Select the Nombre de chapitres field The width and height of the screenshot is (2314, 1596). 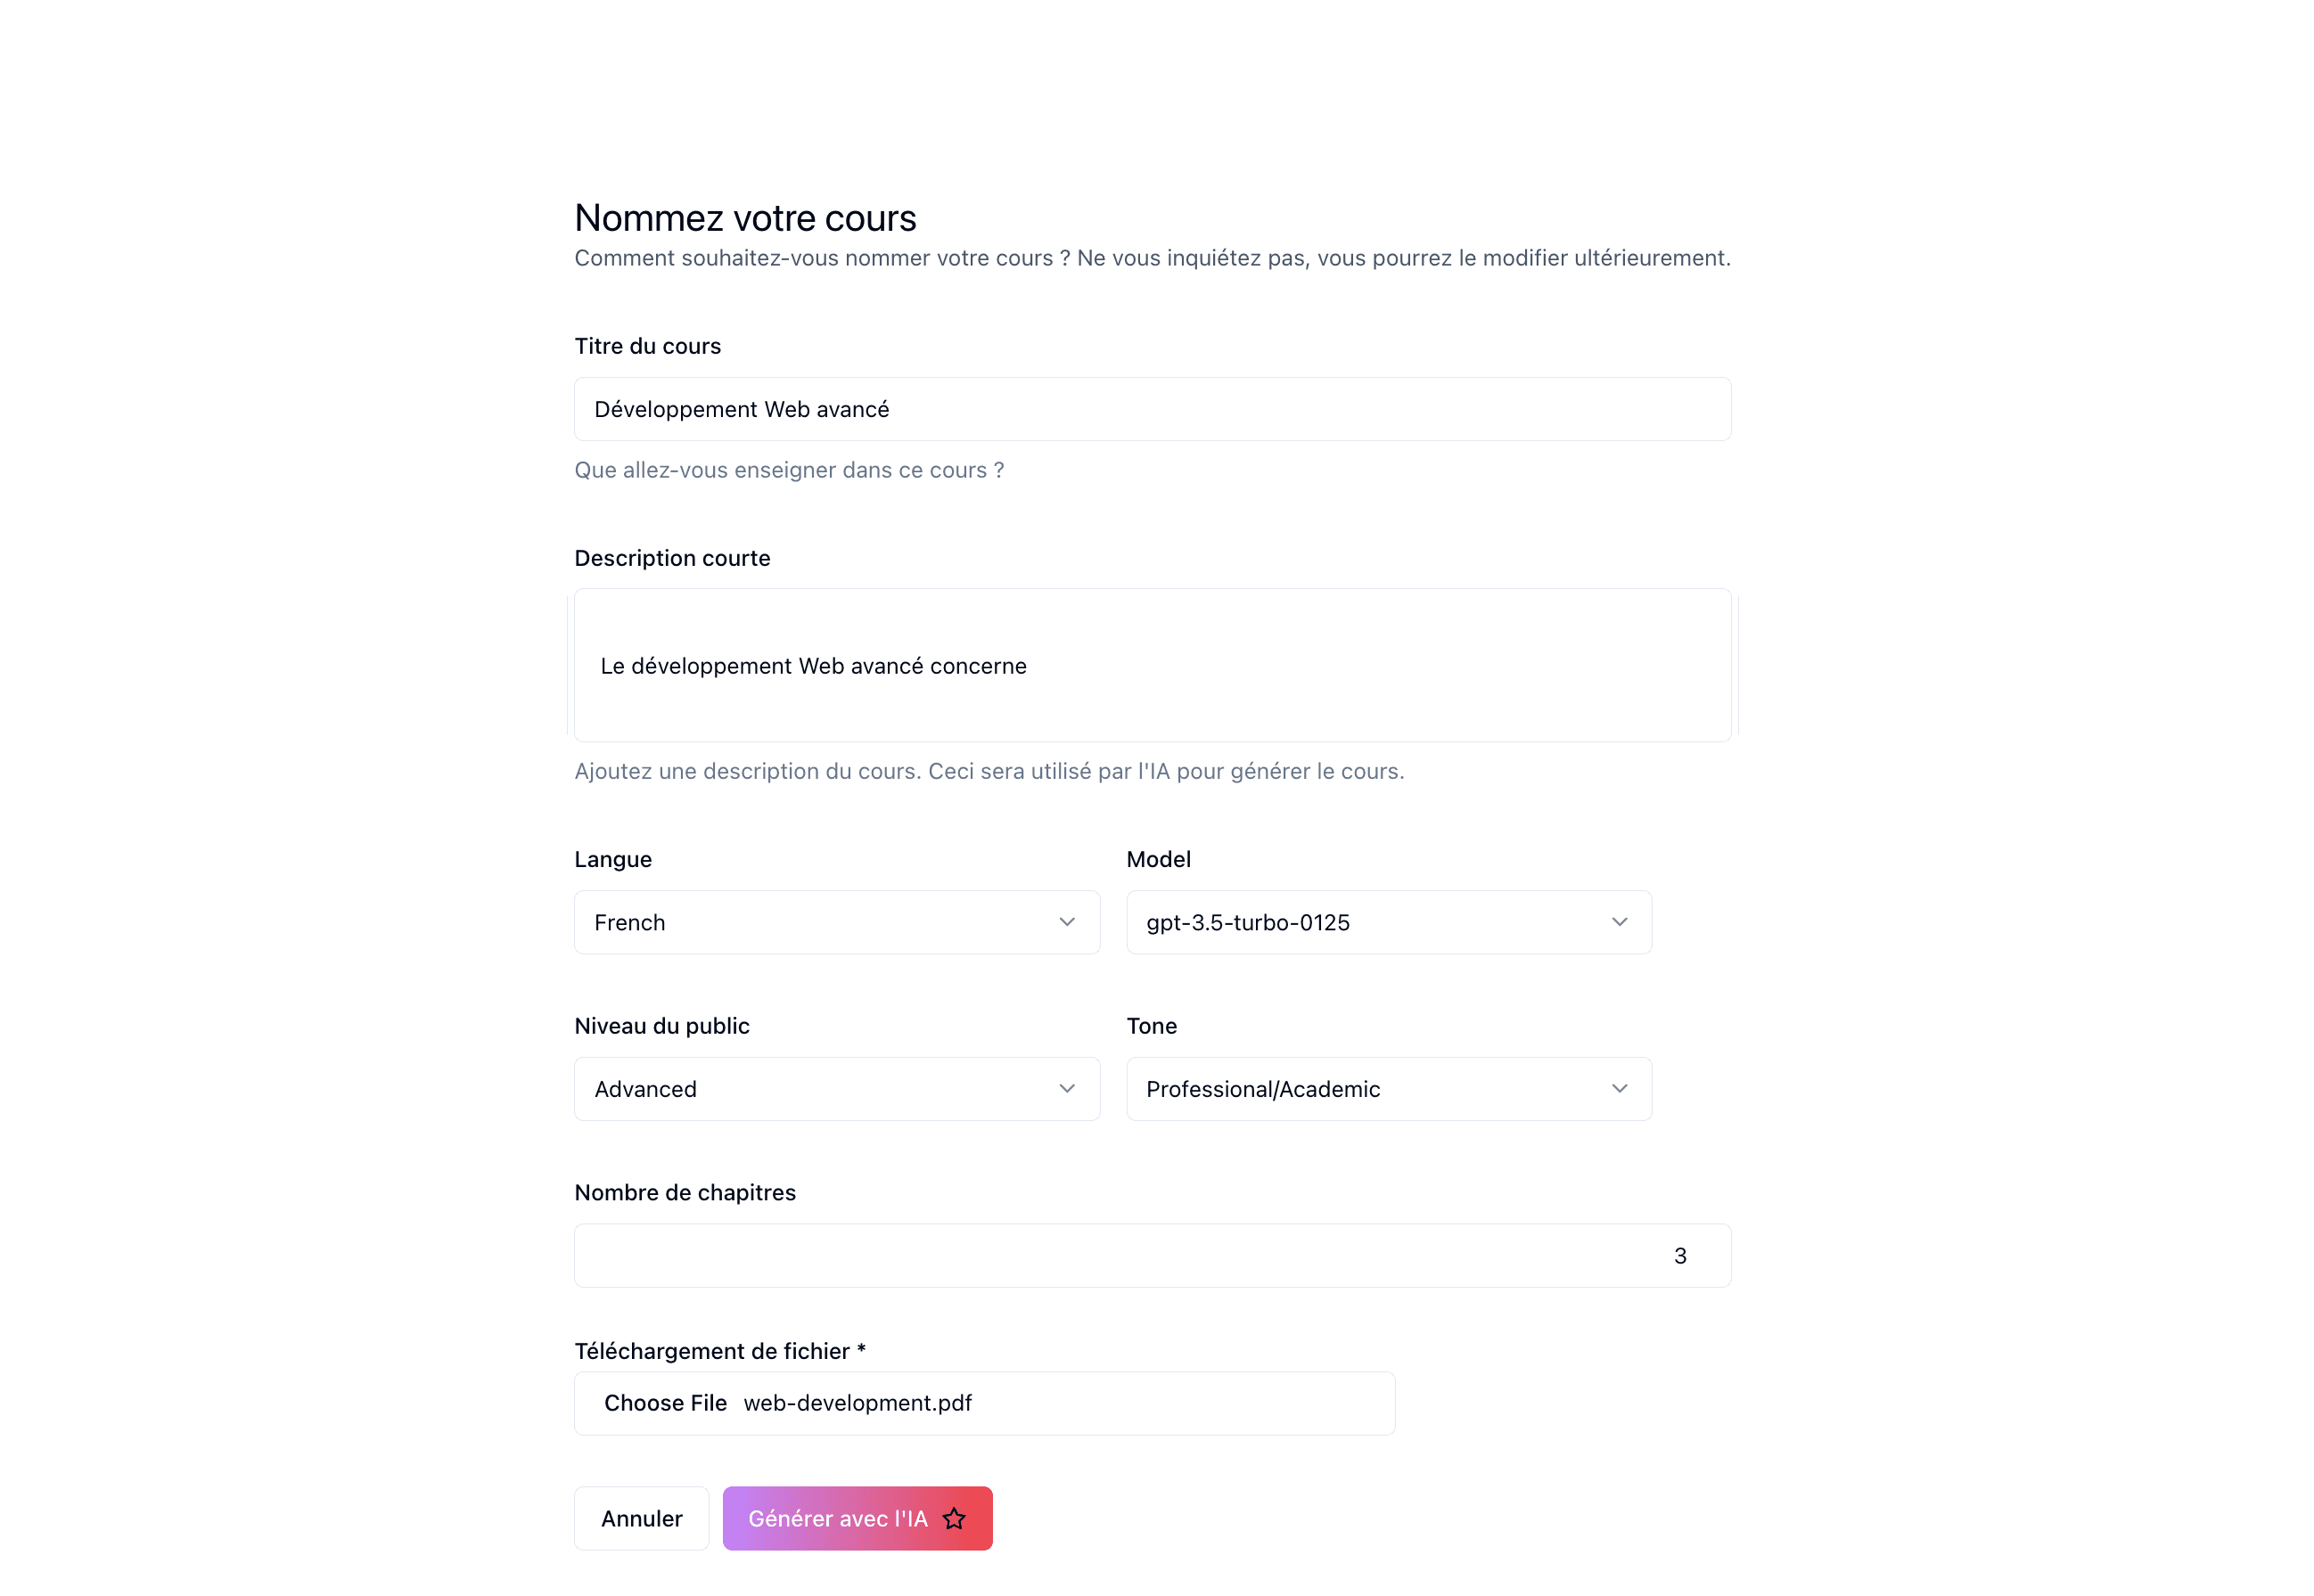click(1152, 1255)
